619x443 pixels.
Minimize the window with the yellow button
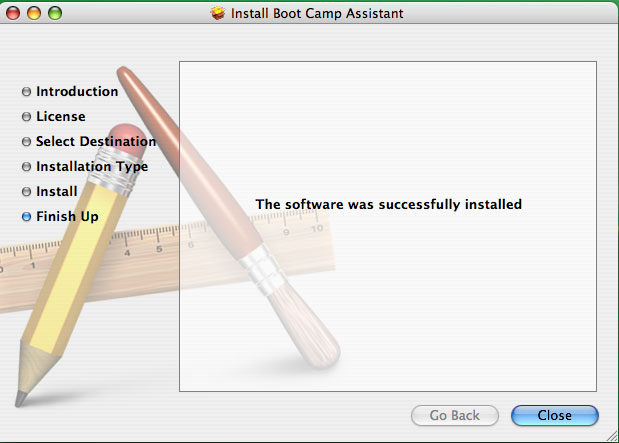(34, 13)
